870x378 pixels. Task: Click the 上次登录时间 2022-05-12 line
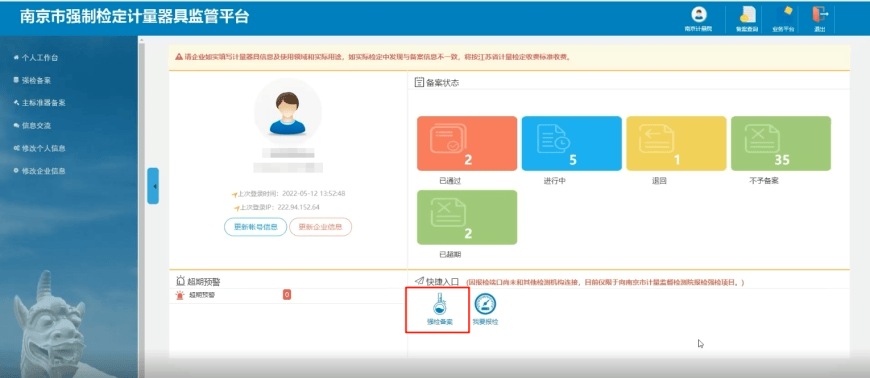pos(289,194)
